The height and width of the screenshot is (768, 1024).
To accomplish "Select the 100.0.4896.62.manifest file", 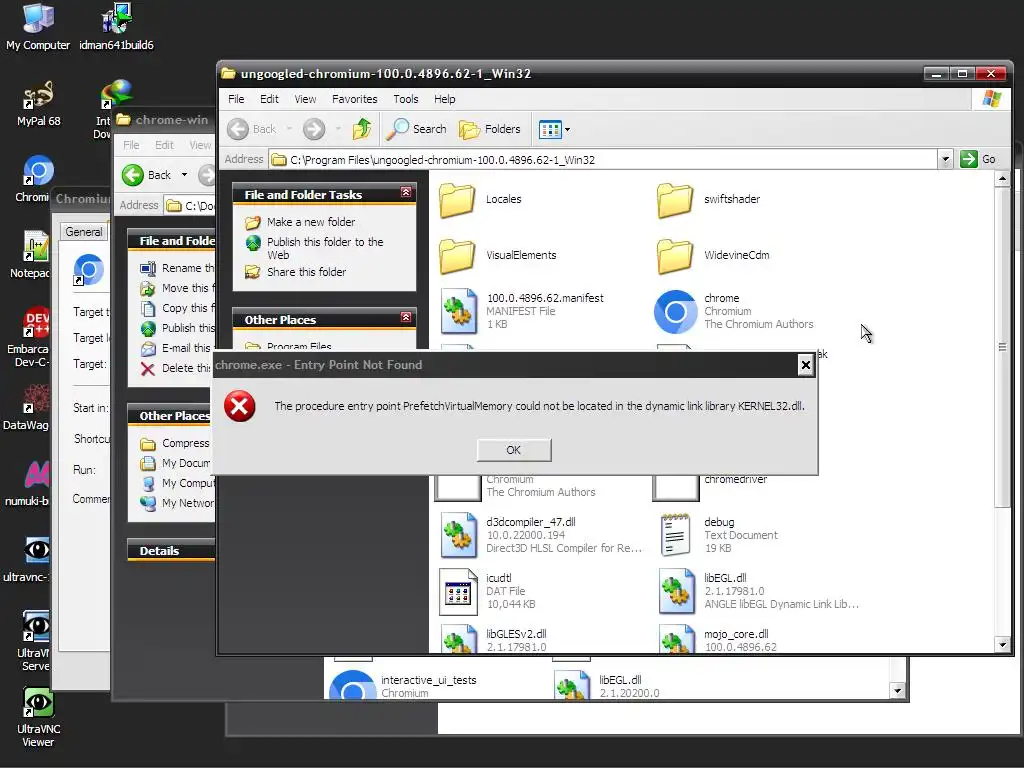I will point(522,311).
